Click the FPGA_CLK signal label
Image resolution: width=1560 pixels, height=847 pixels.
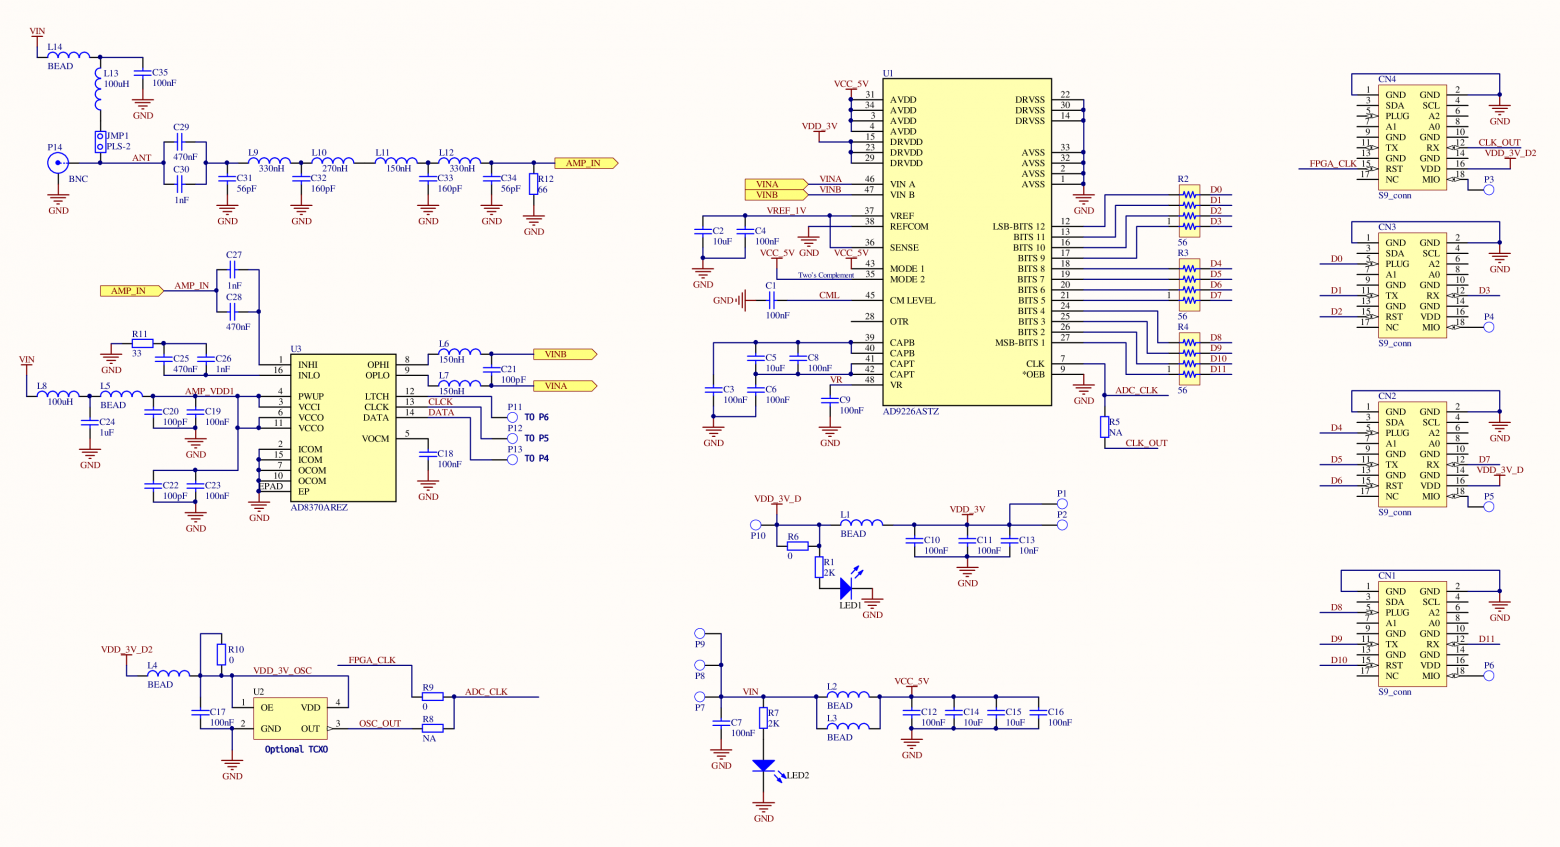[370, 660]
